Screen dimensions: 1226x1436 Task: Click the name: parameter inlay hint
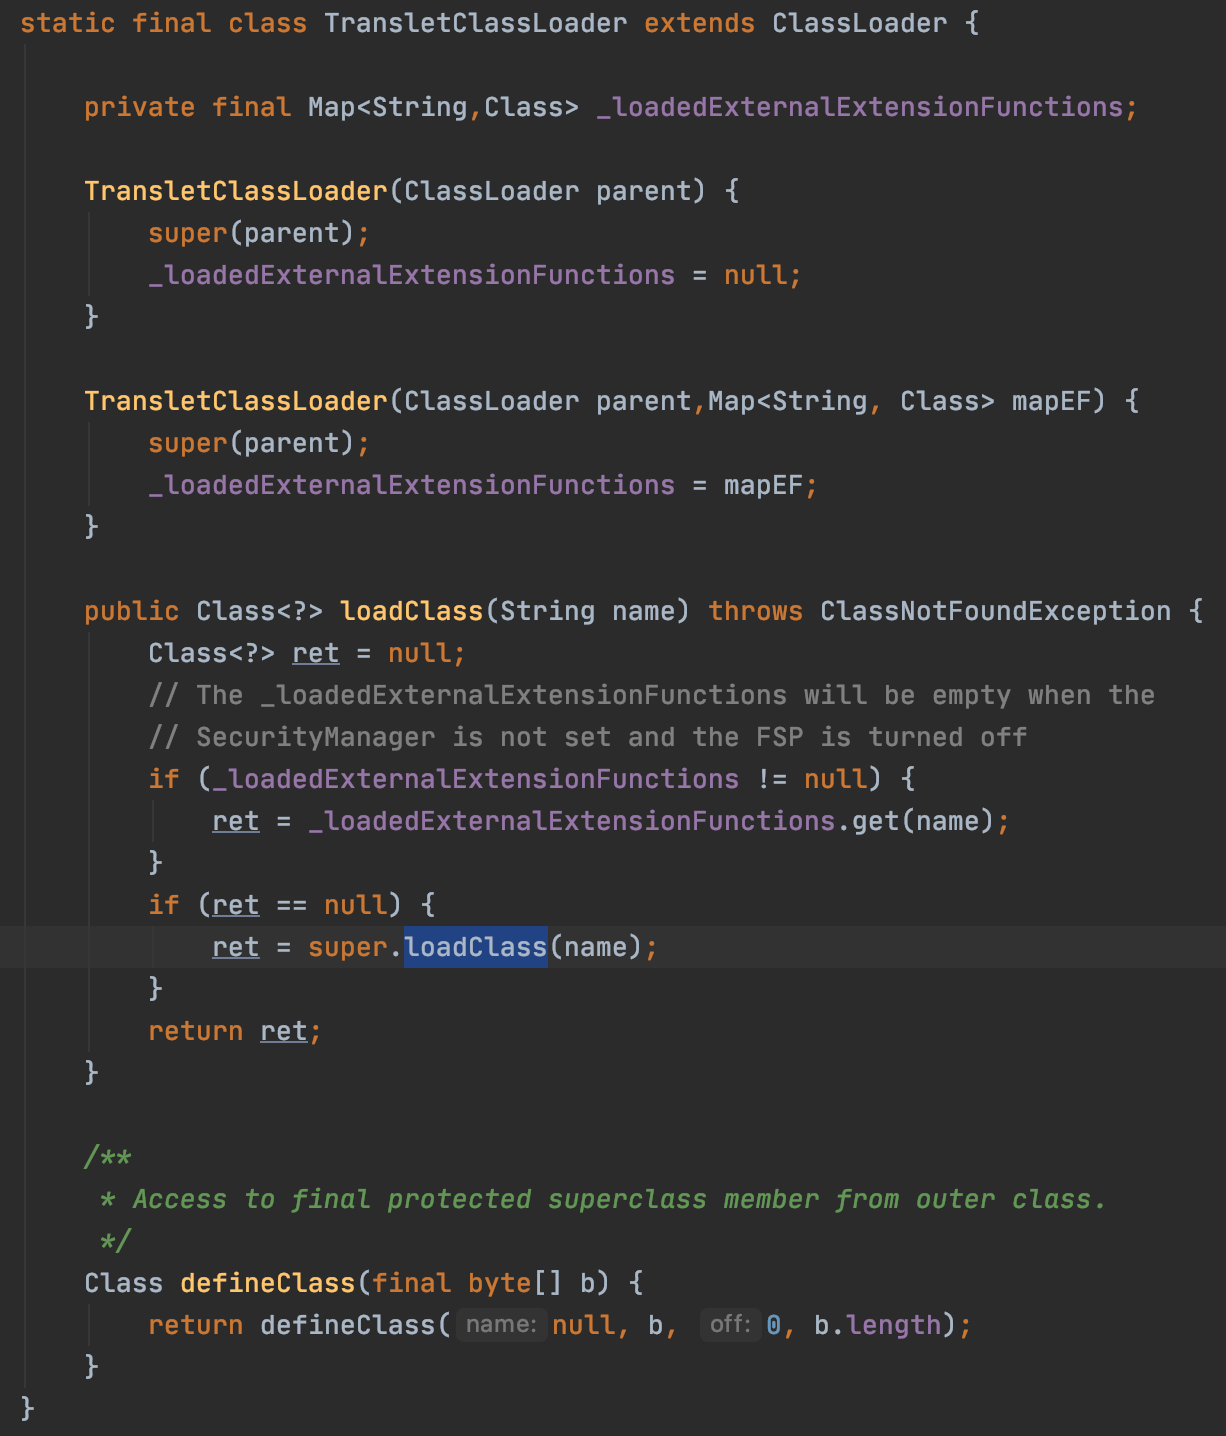point(501,1325)
